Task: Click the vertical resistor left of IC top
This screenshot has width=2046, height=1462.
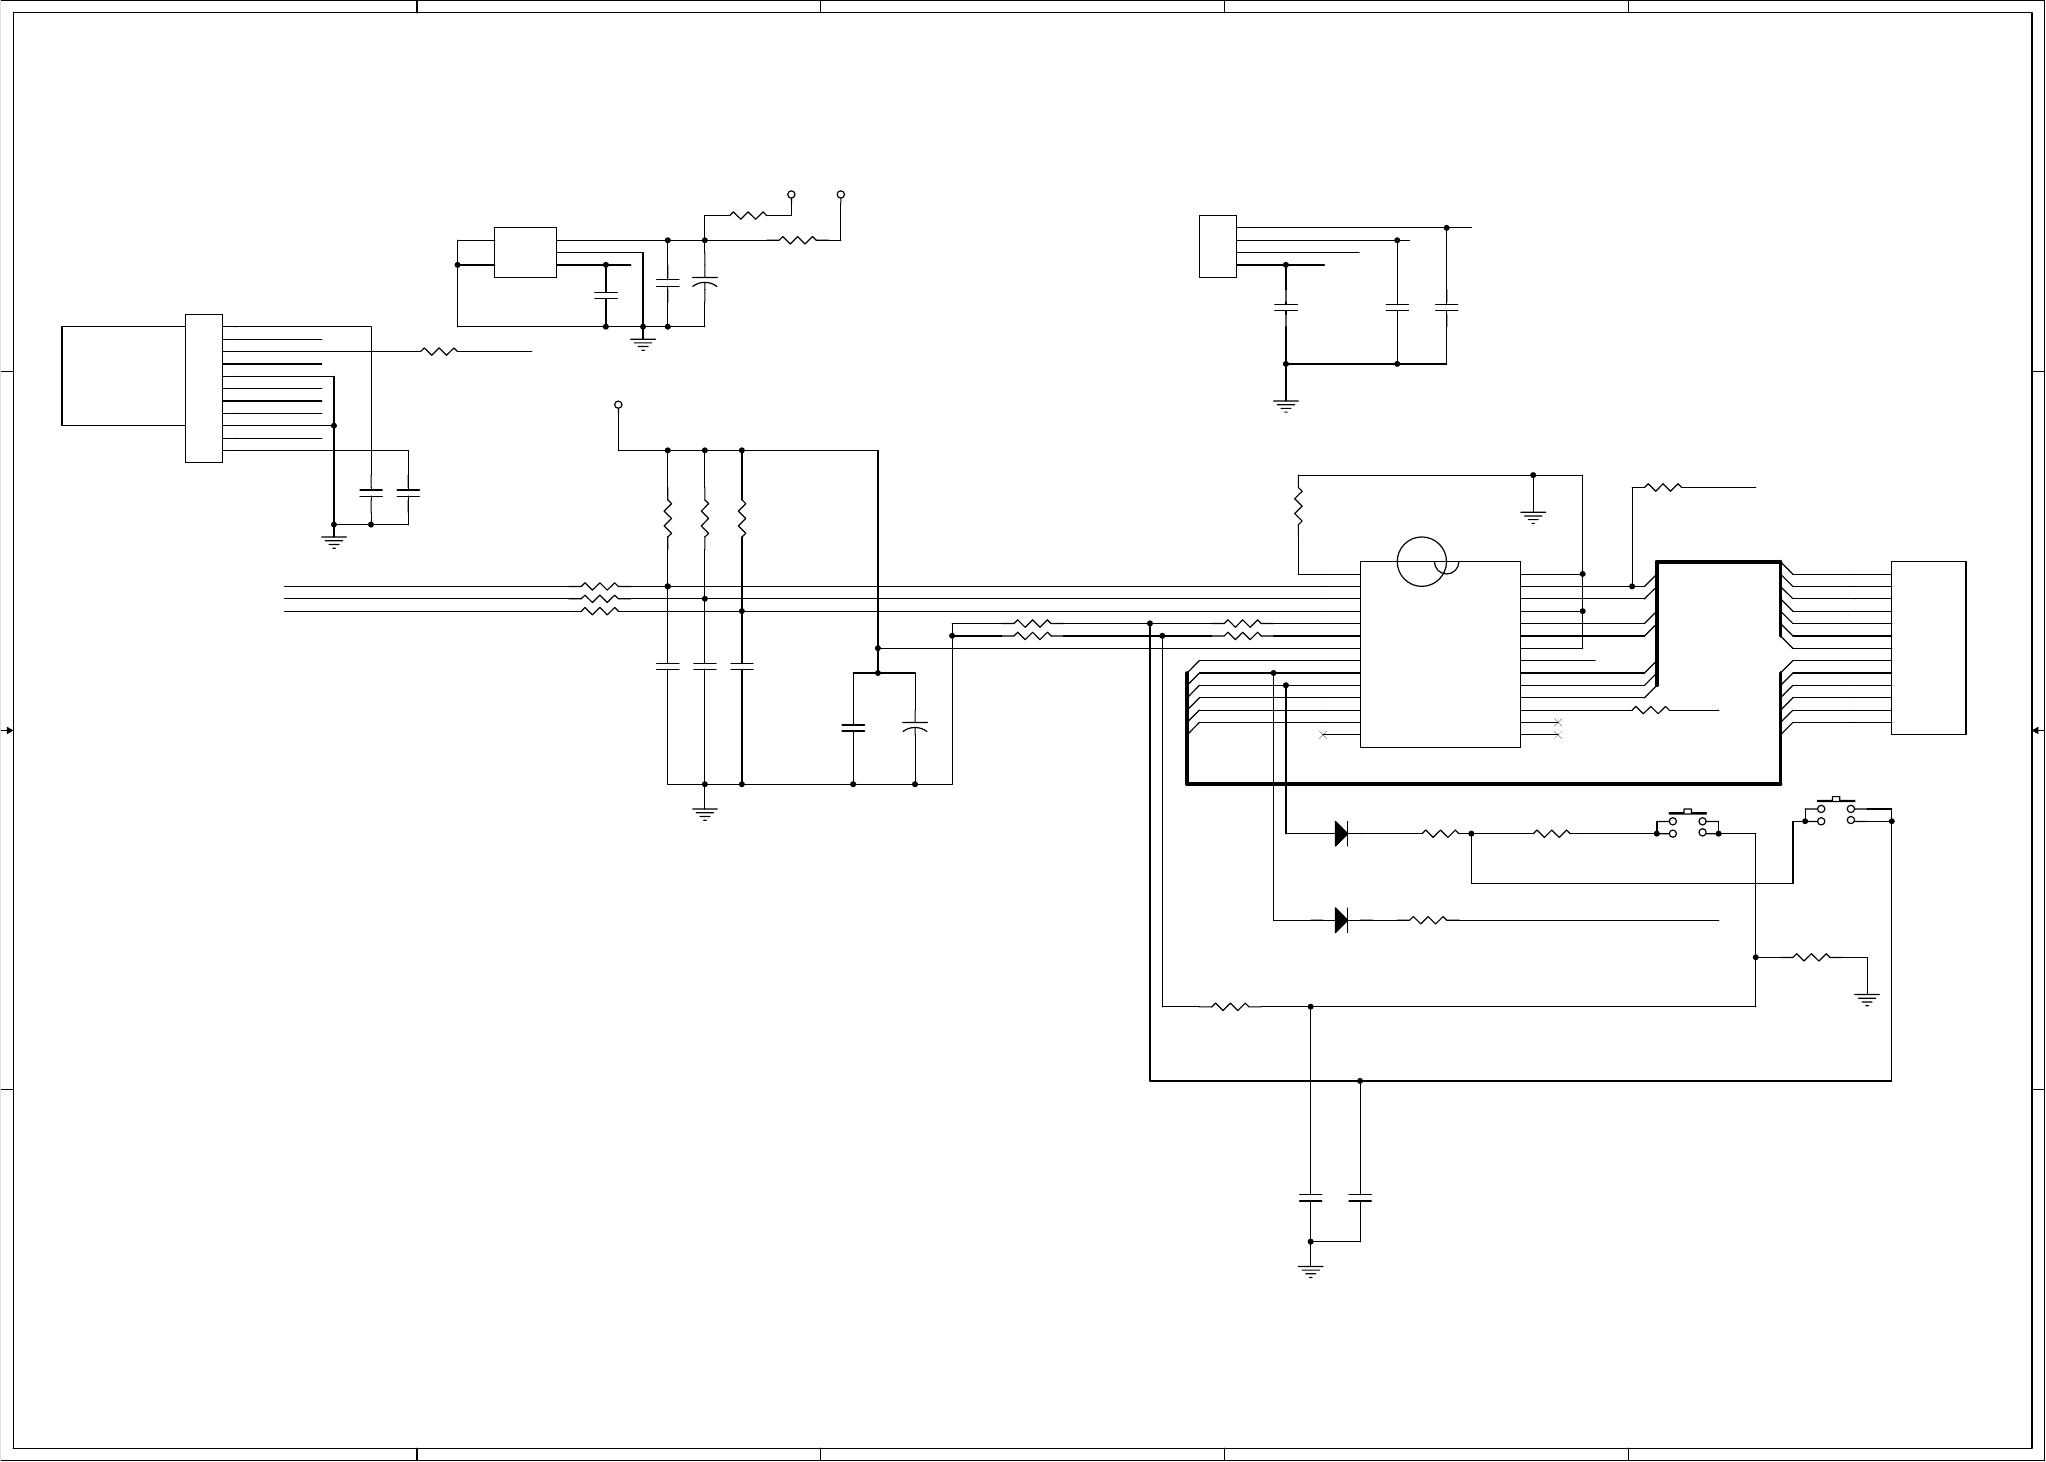Action: pos(1299,506)
